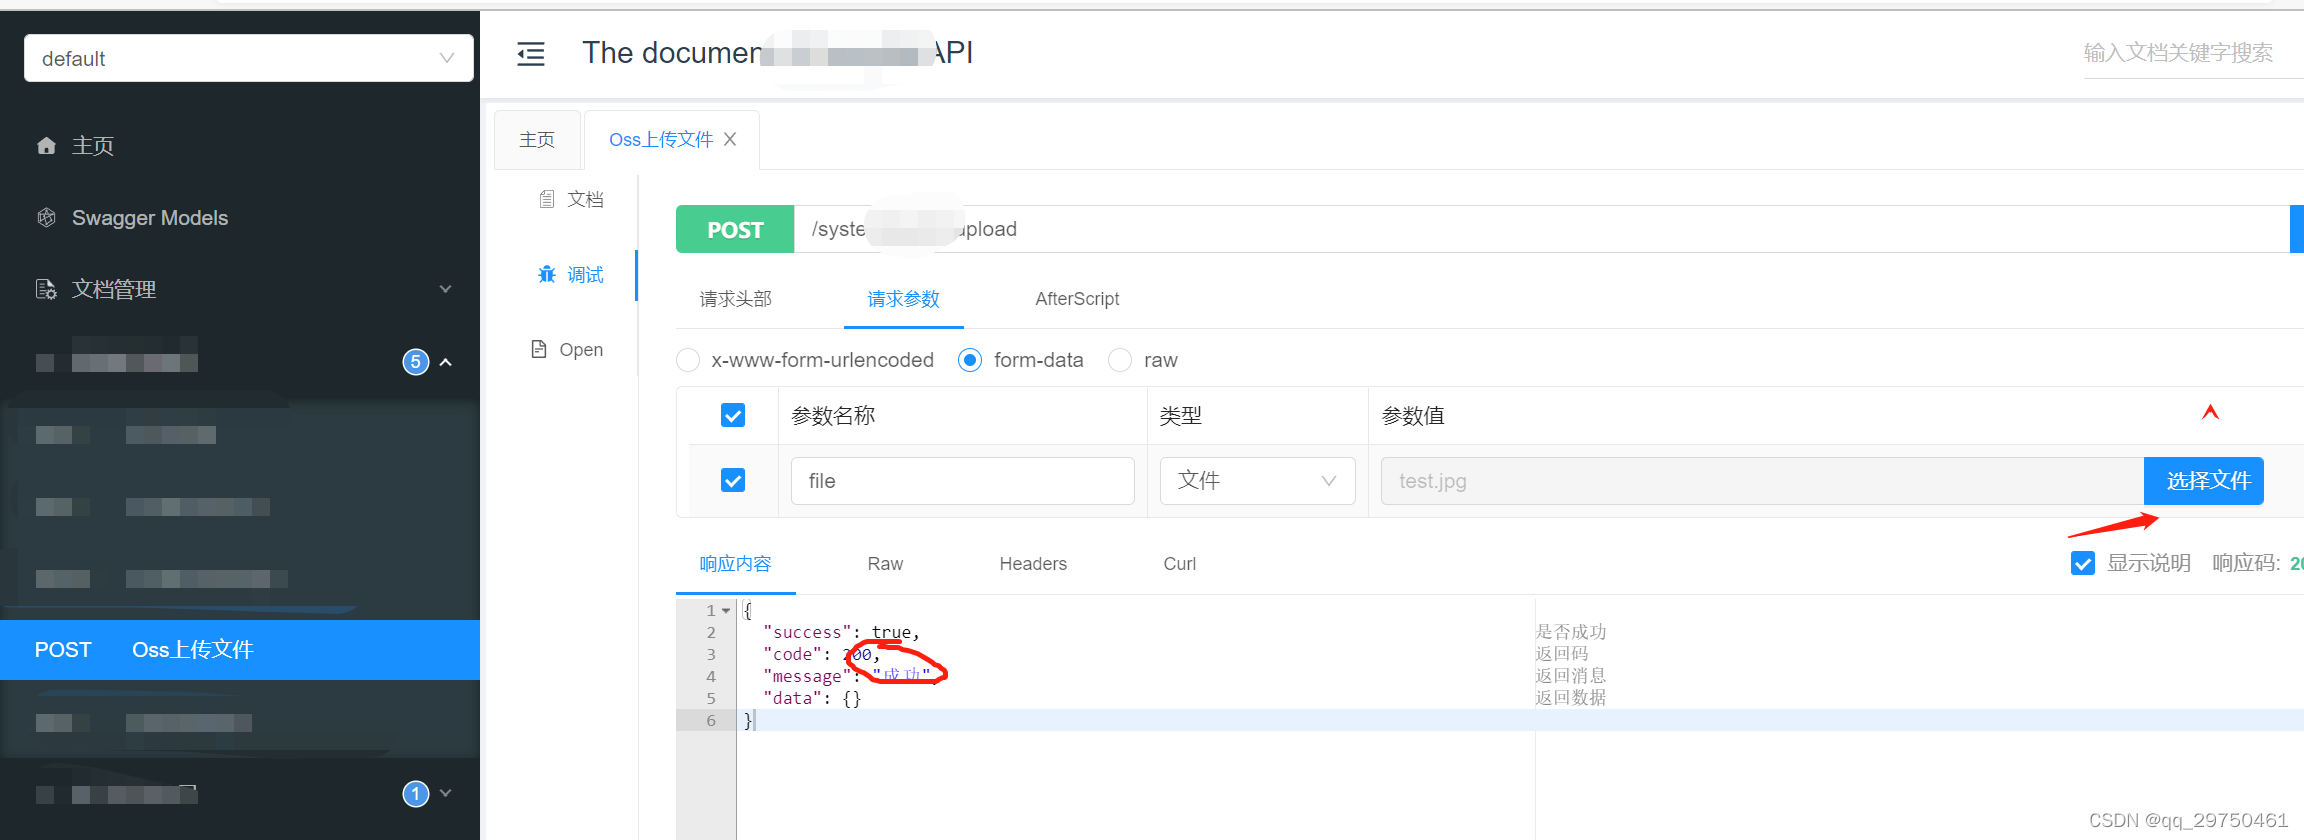Click the Open file icon
Screen dimensions: 2304x840
[x=539, y=349]
